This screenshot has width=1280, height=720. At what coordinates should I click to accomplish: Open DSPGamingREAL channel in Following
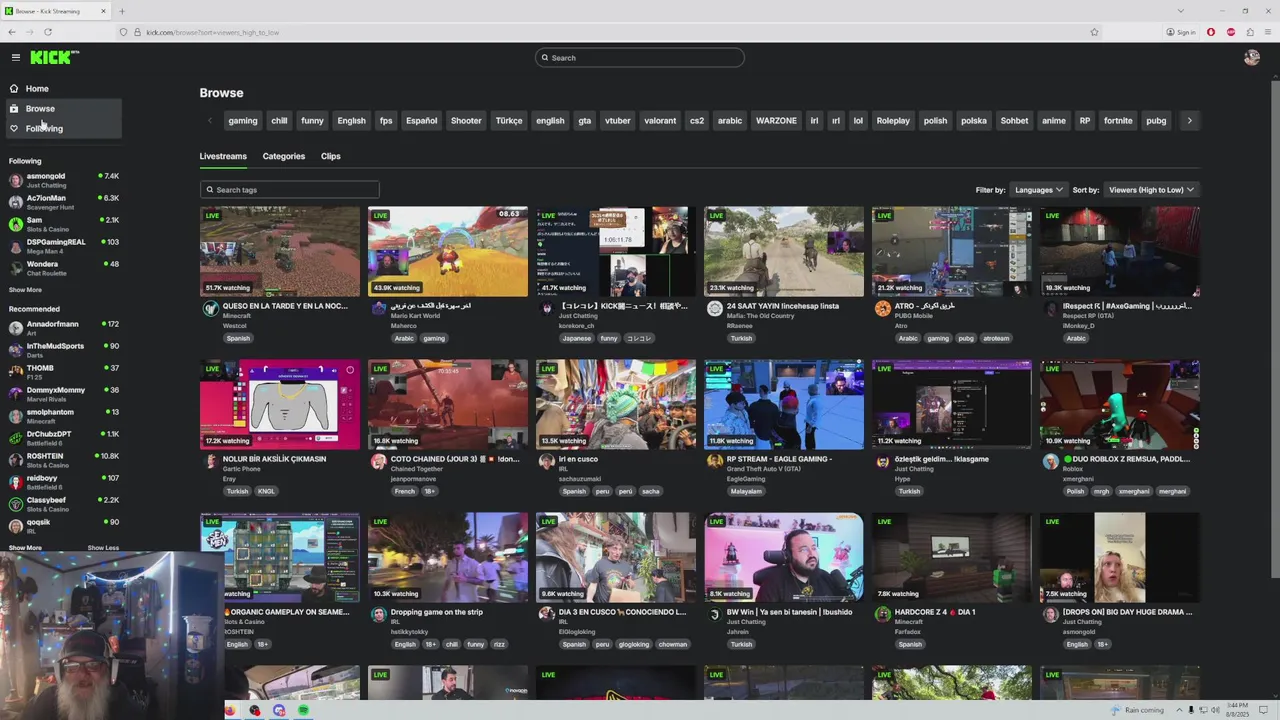click(62, 246)
